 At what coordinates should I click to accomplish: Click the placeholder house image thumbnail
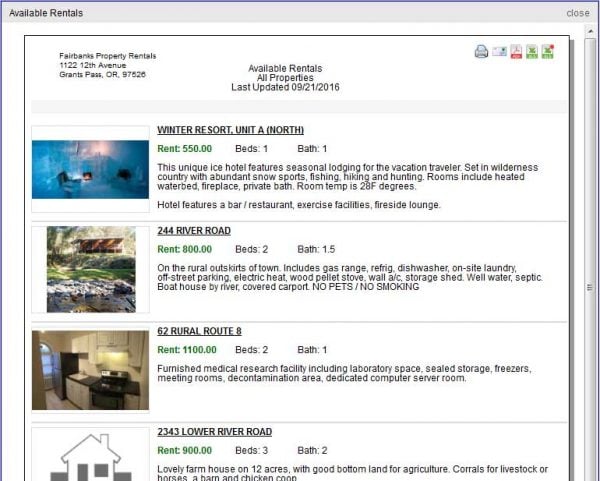tap(90, 456)
